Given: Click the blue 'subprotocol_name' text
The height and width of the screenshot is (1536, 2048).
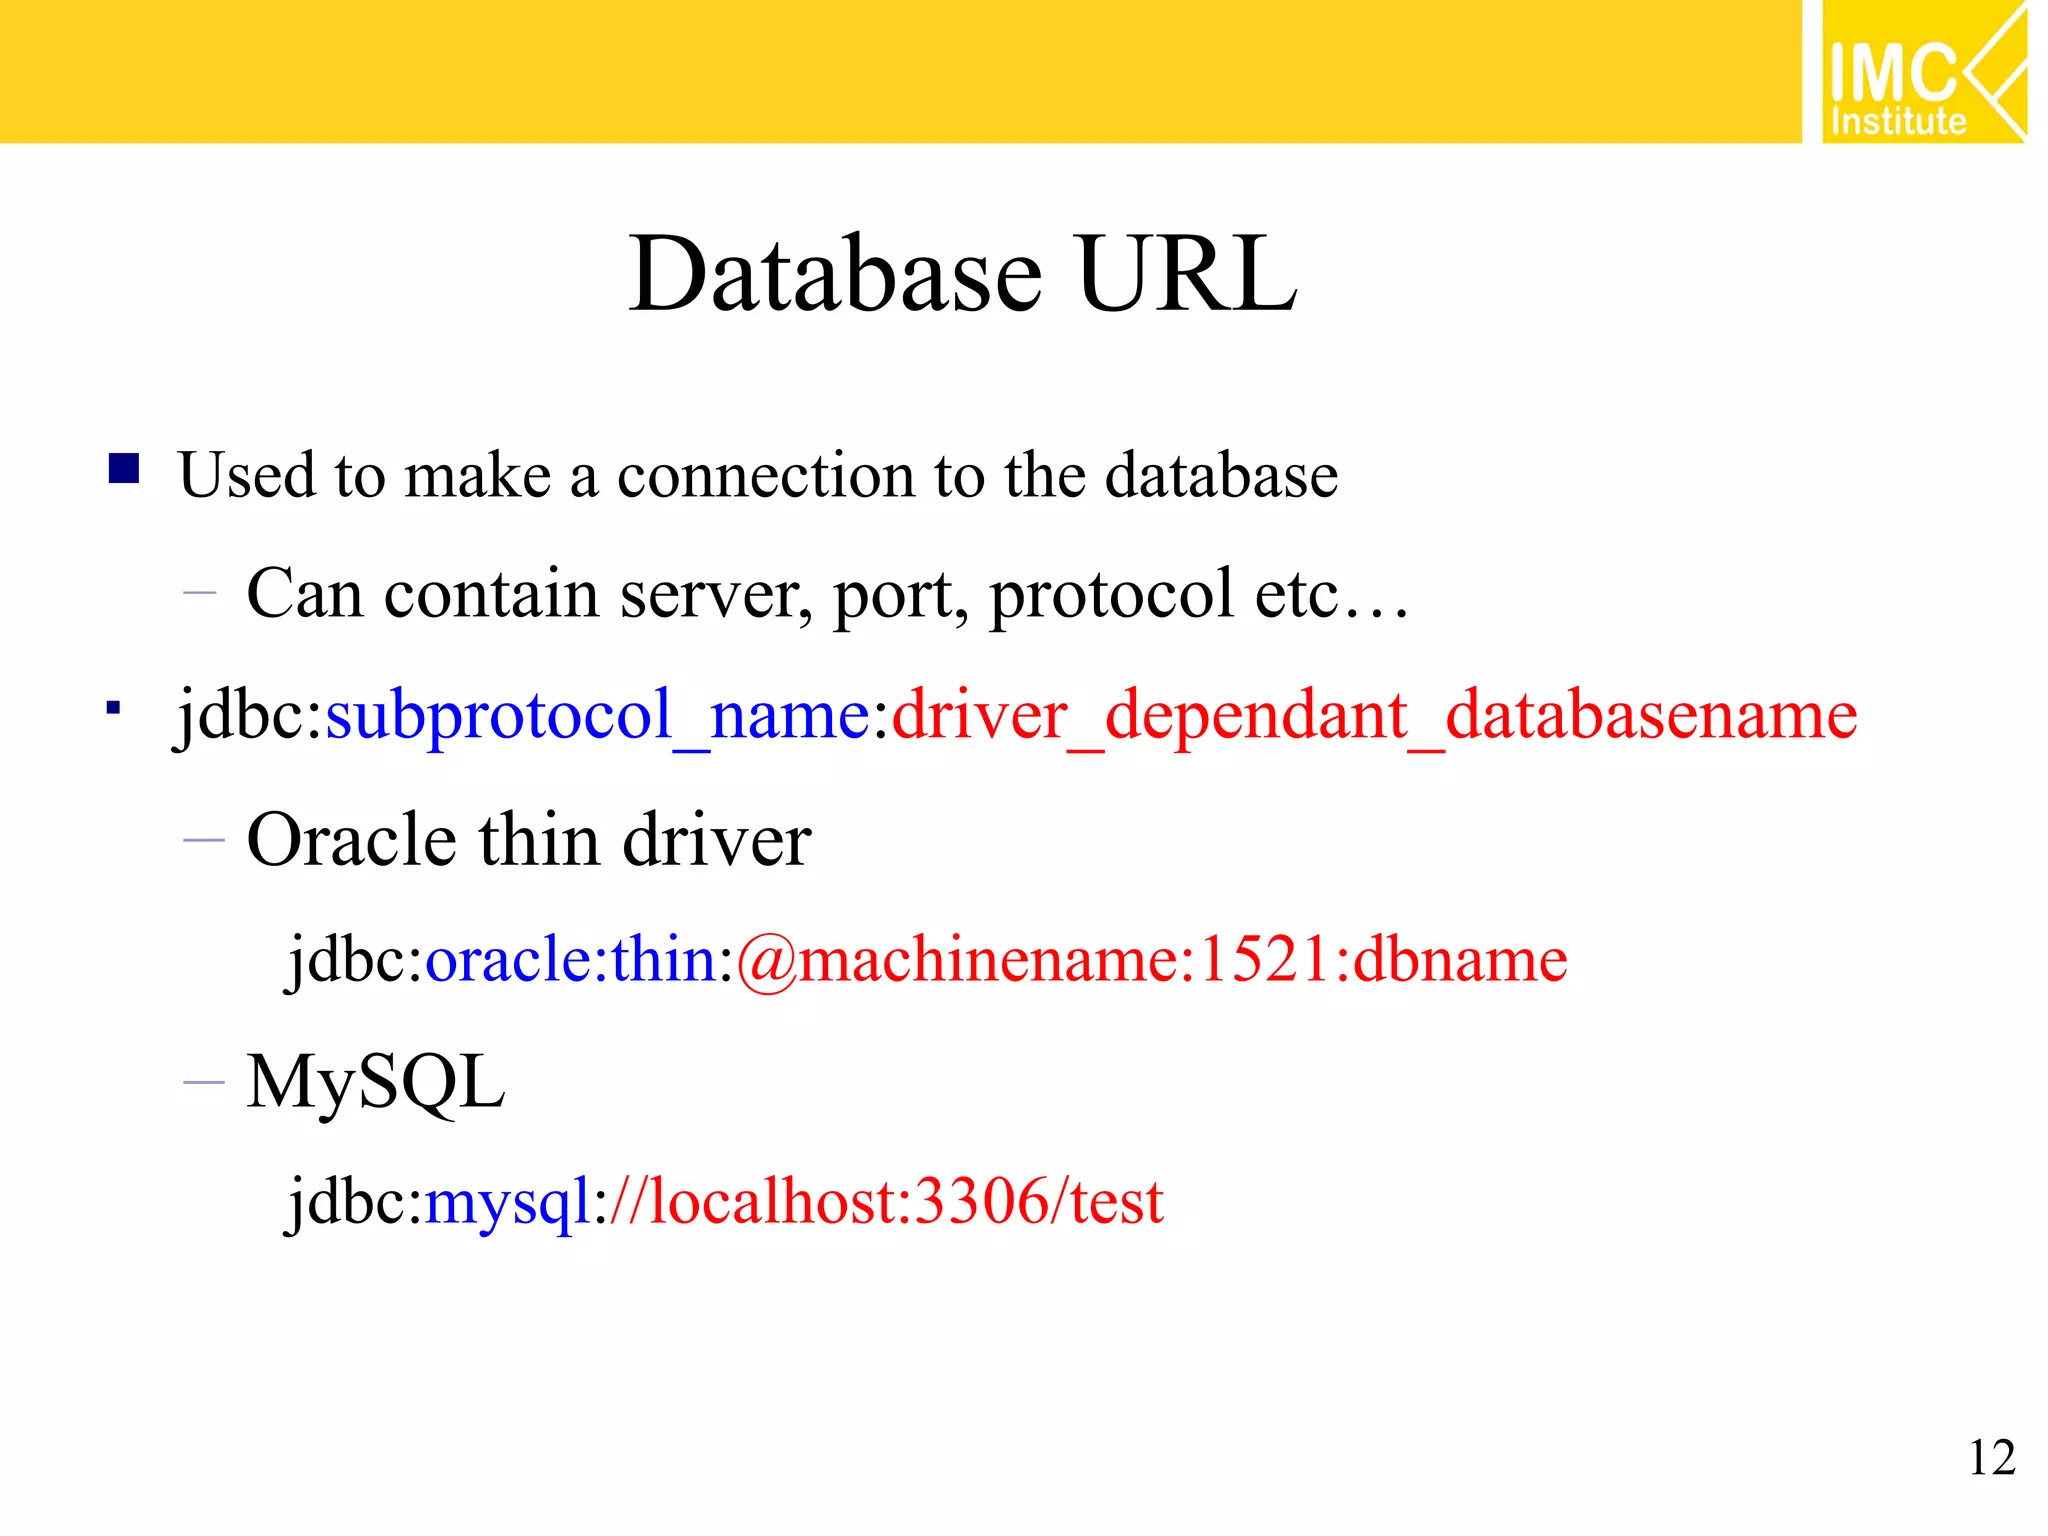Looking at the screenshot, I should coord(598,715).
